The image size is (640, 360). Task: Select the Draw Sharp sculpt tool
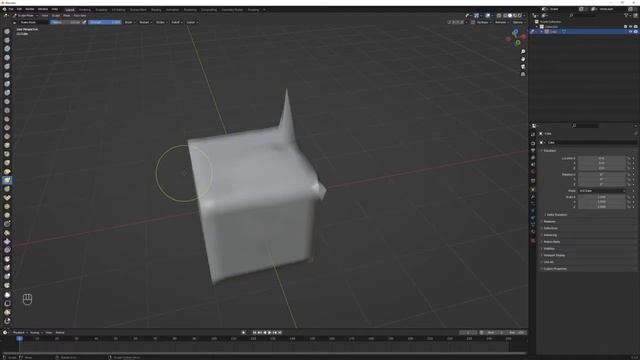[x=7, y=40]
